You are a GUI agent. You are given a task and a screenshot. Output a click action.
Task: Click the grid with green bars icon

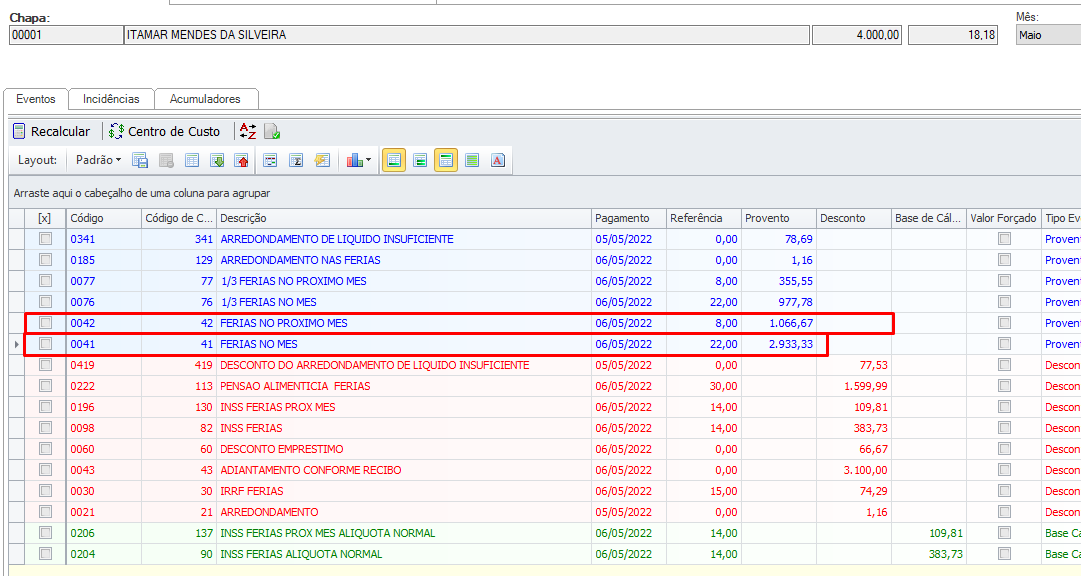click(420, 160)
